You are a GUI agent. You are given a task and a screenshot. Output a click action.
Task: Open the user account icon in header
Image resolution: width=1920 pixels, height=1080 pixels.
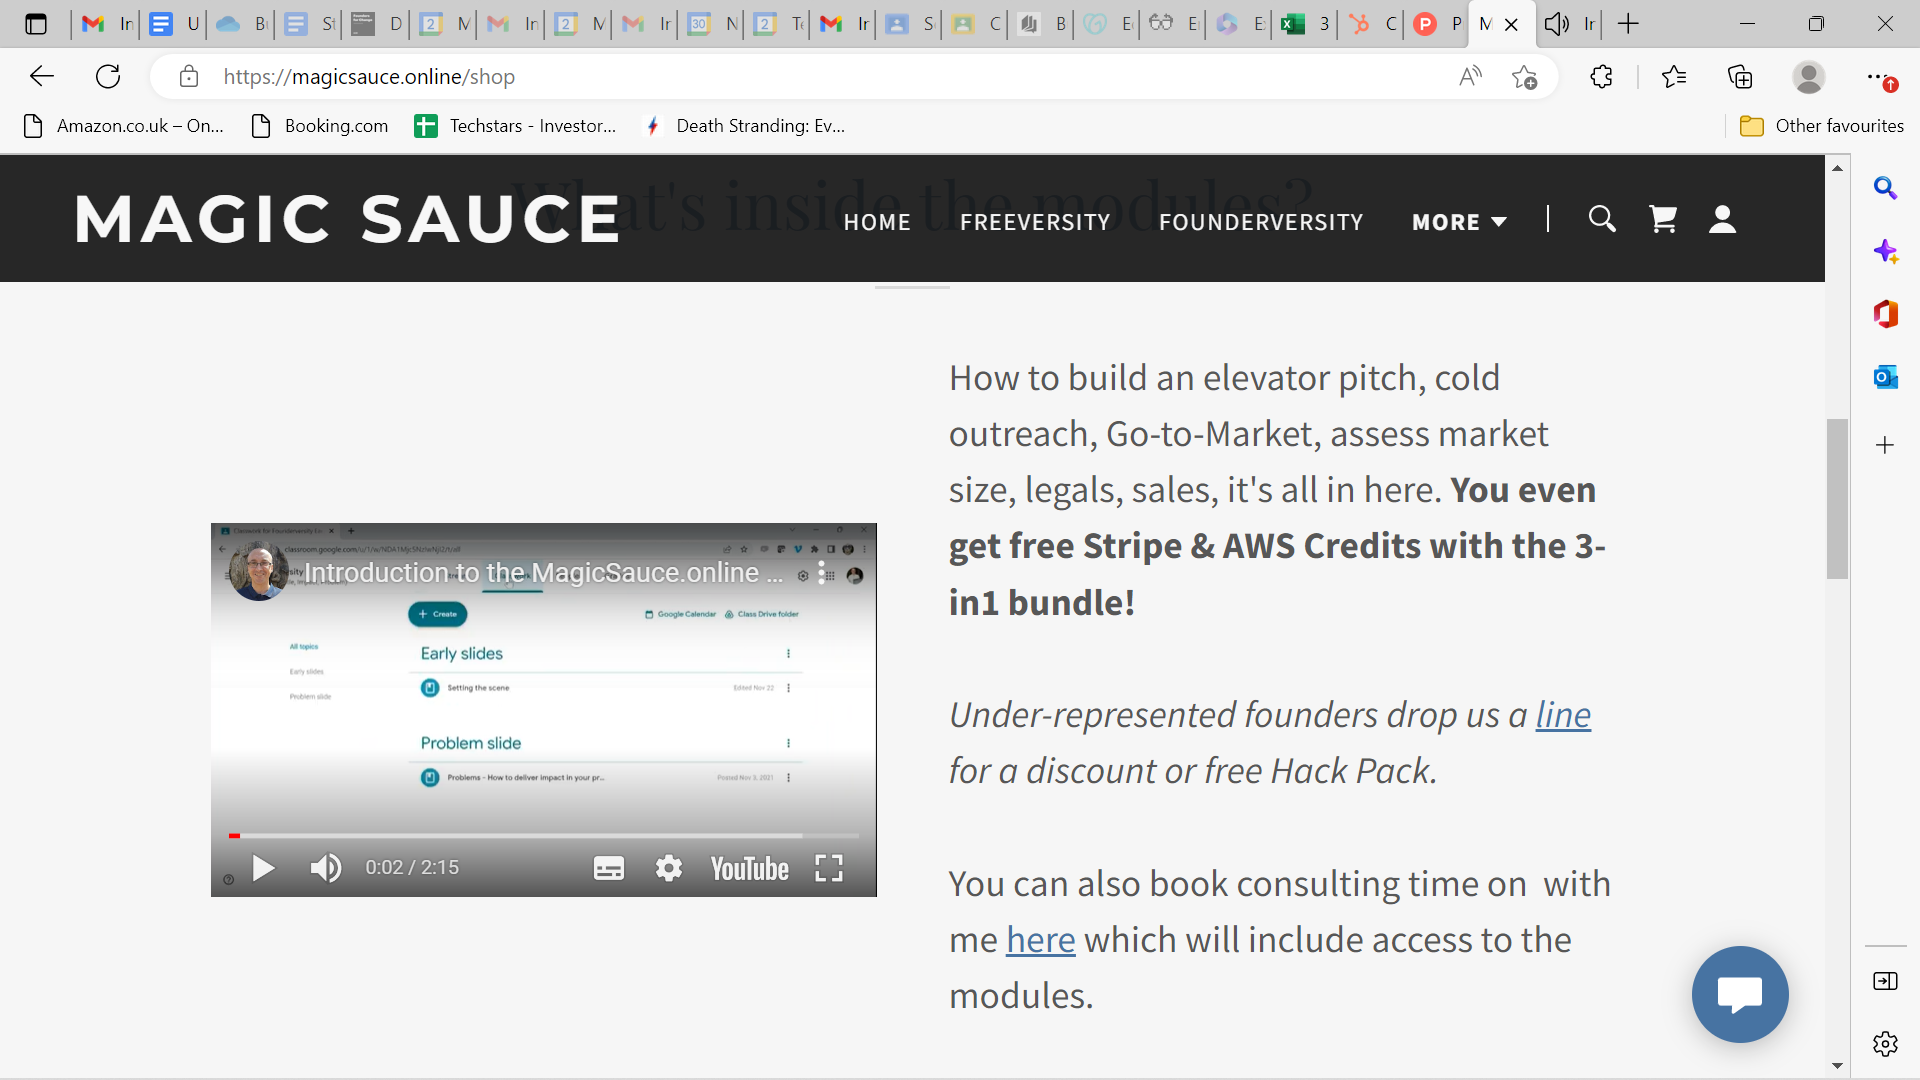point(1722,219)
